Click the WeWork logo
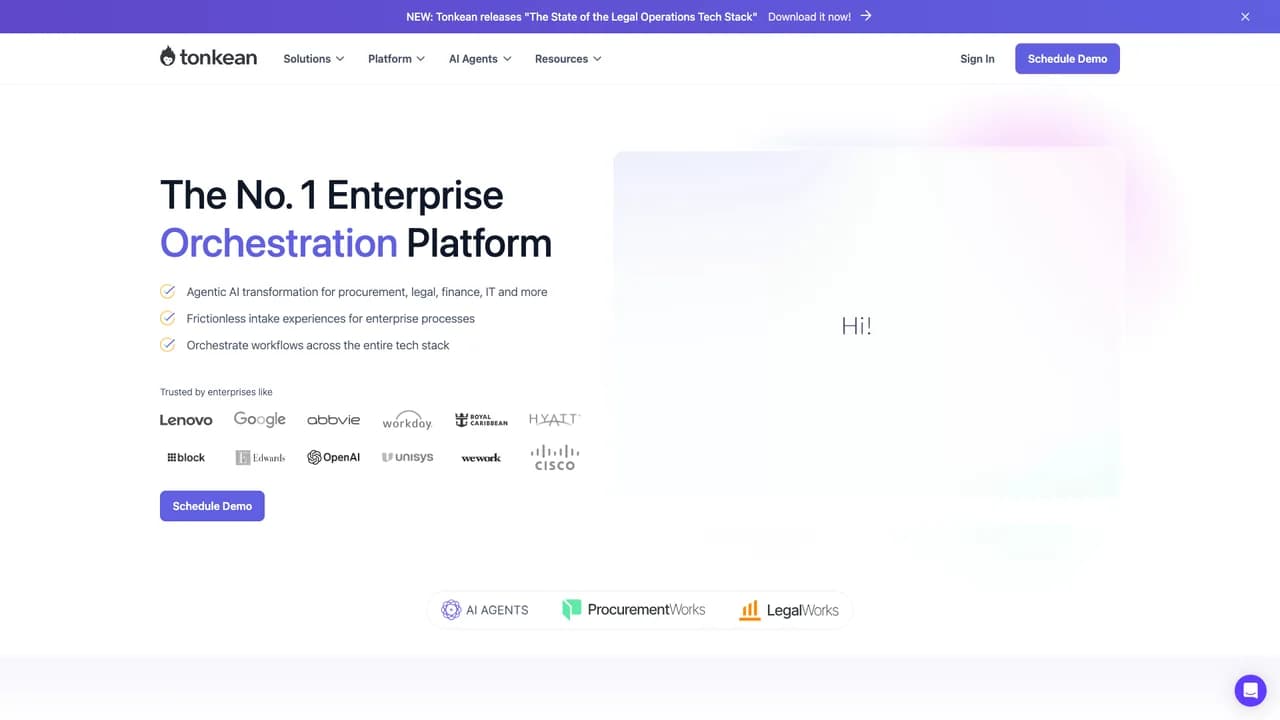Image resolution: width=1280 pixels, height=720 pixels. (481, 458)
